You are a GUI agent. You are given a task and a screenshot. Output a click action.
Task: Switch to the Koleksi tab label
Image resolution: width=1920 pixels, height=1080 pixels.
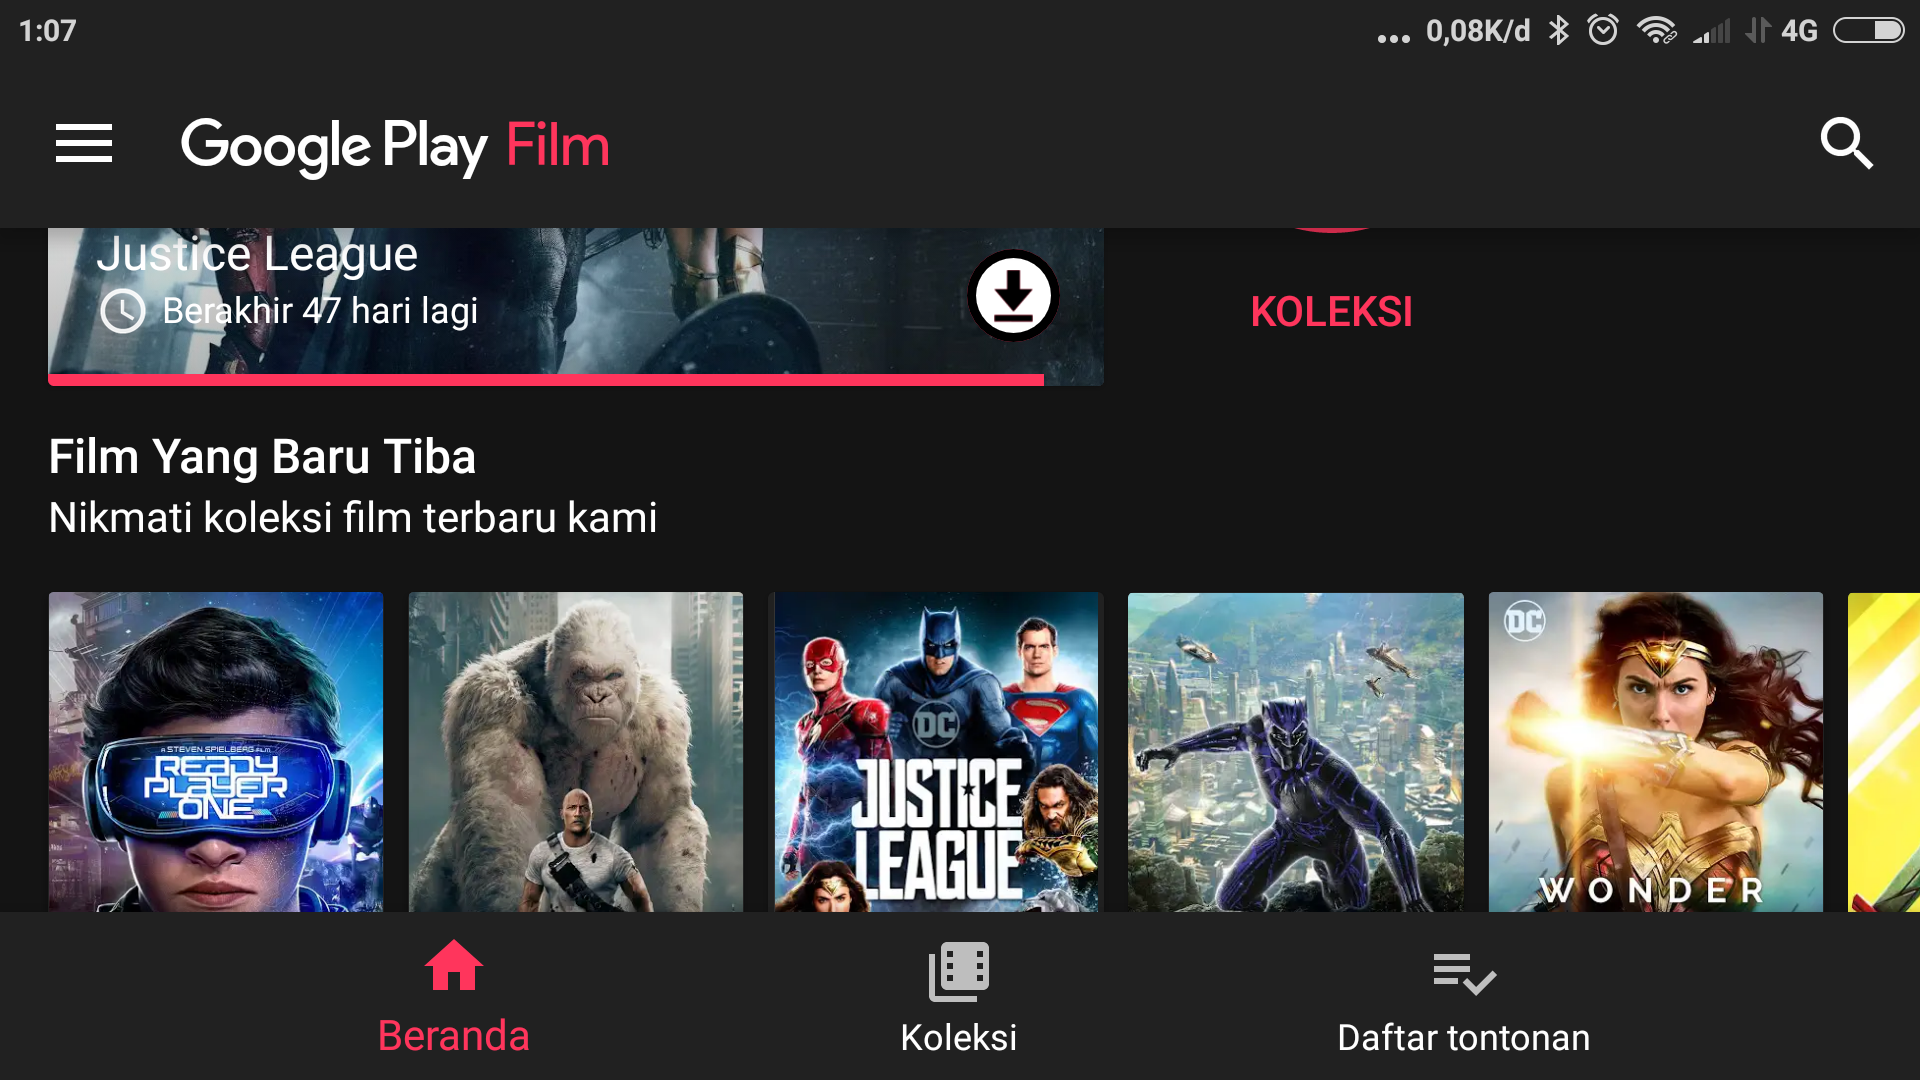click(958, 1038)
